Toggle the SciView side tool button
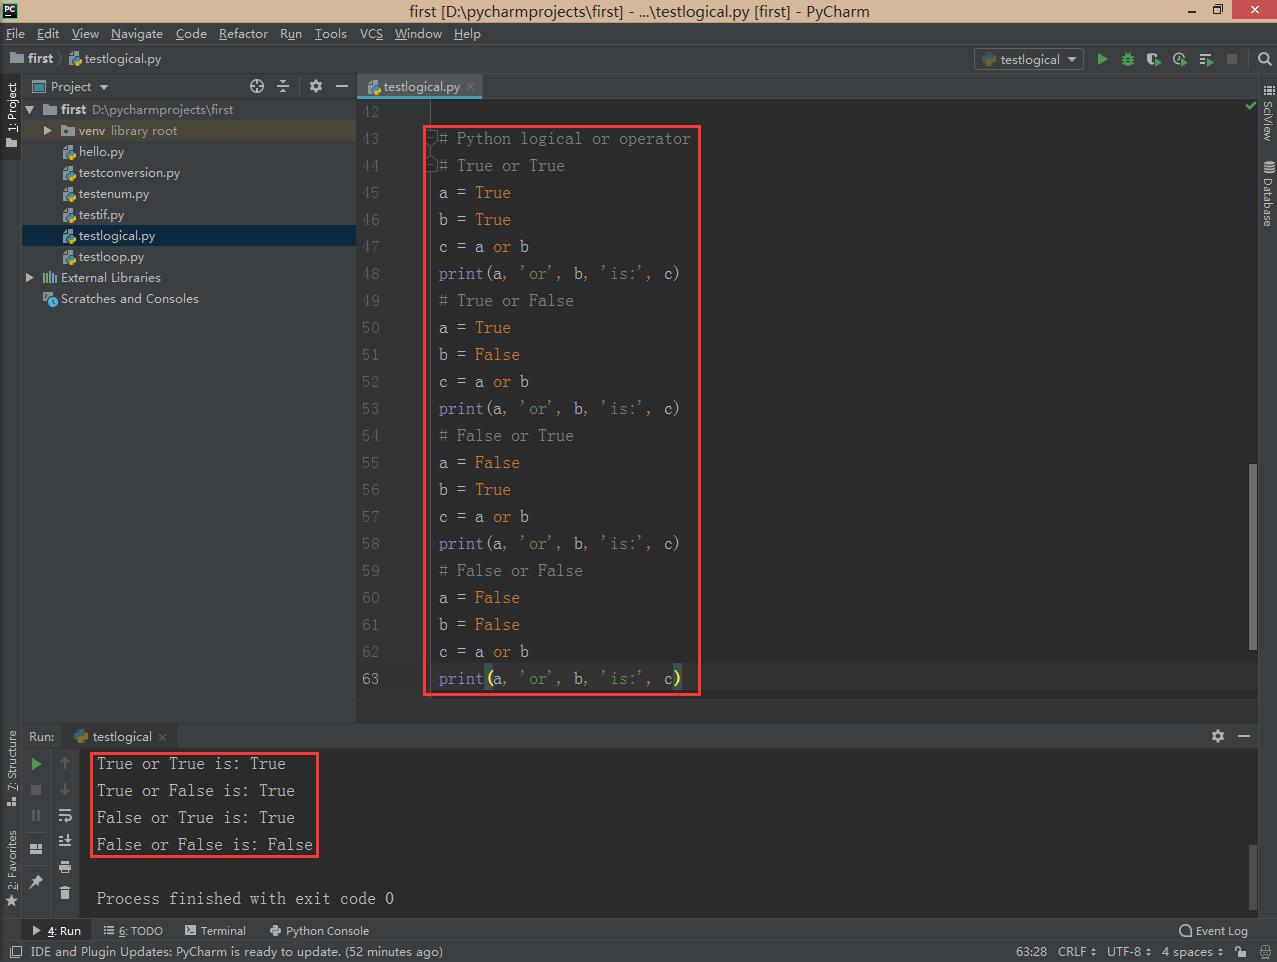Image resolution: width=1277 pixels, height=962 pixels. (1268, 114)
